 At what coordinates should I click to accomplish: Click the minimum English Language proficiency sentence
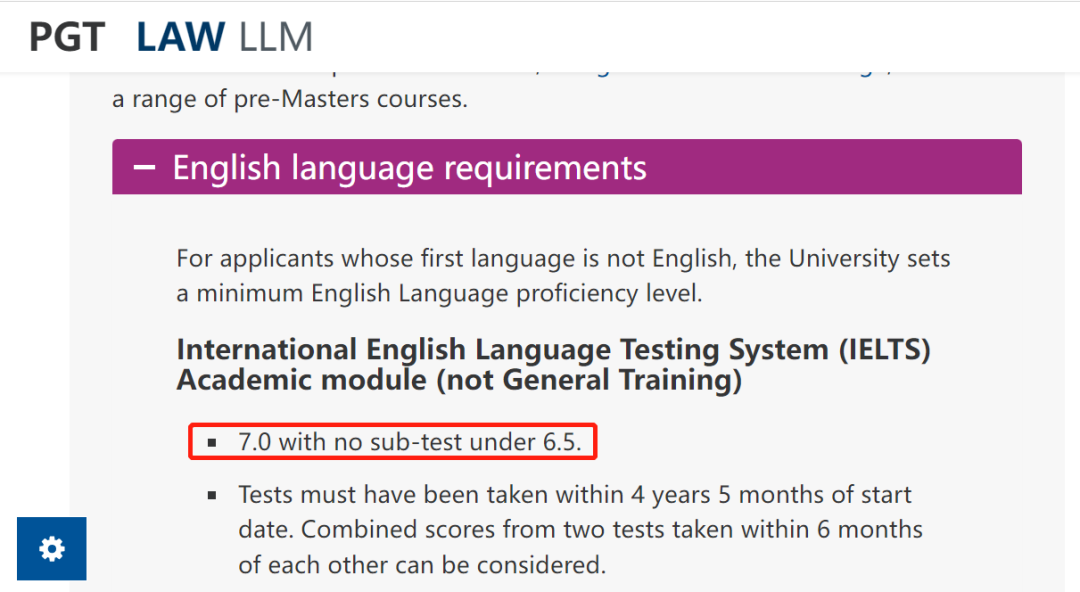click(439, 294)
